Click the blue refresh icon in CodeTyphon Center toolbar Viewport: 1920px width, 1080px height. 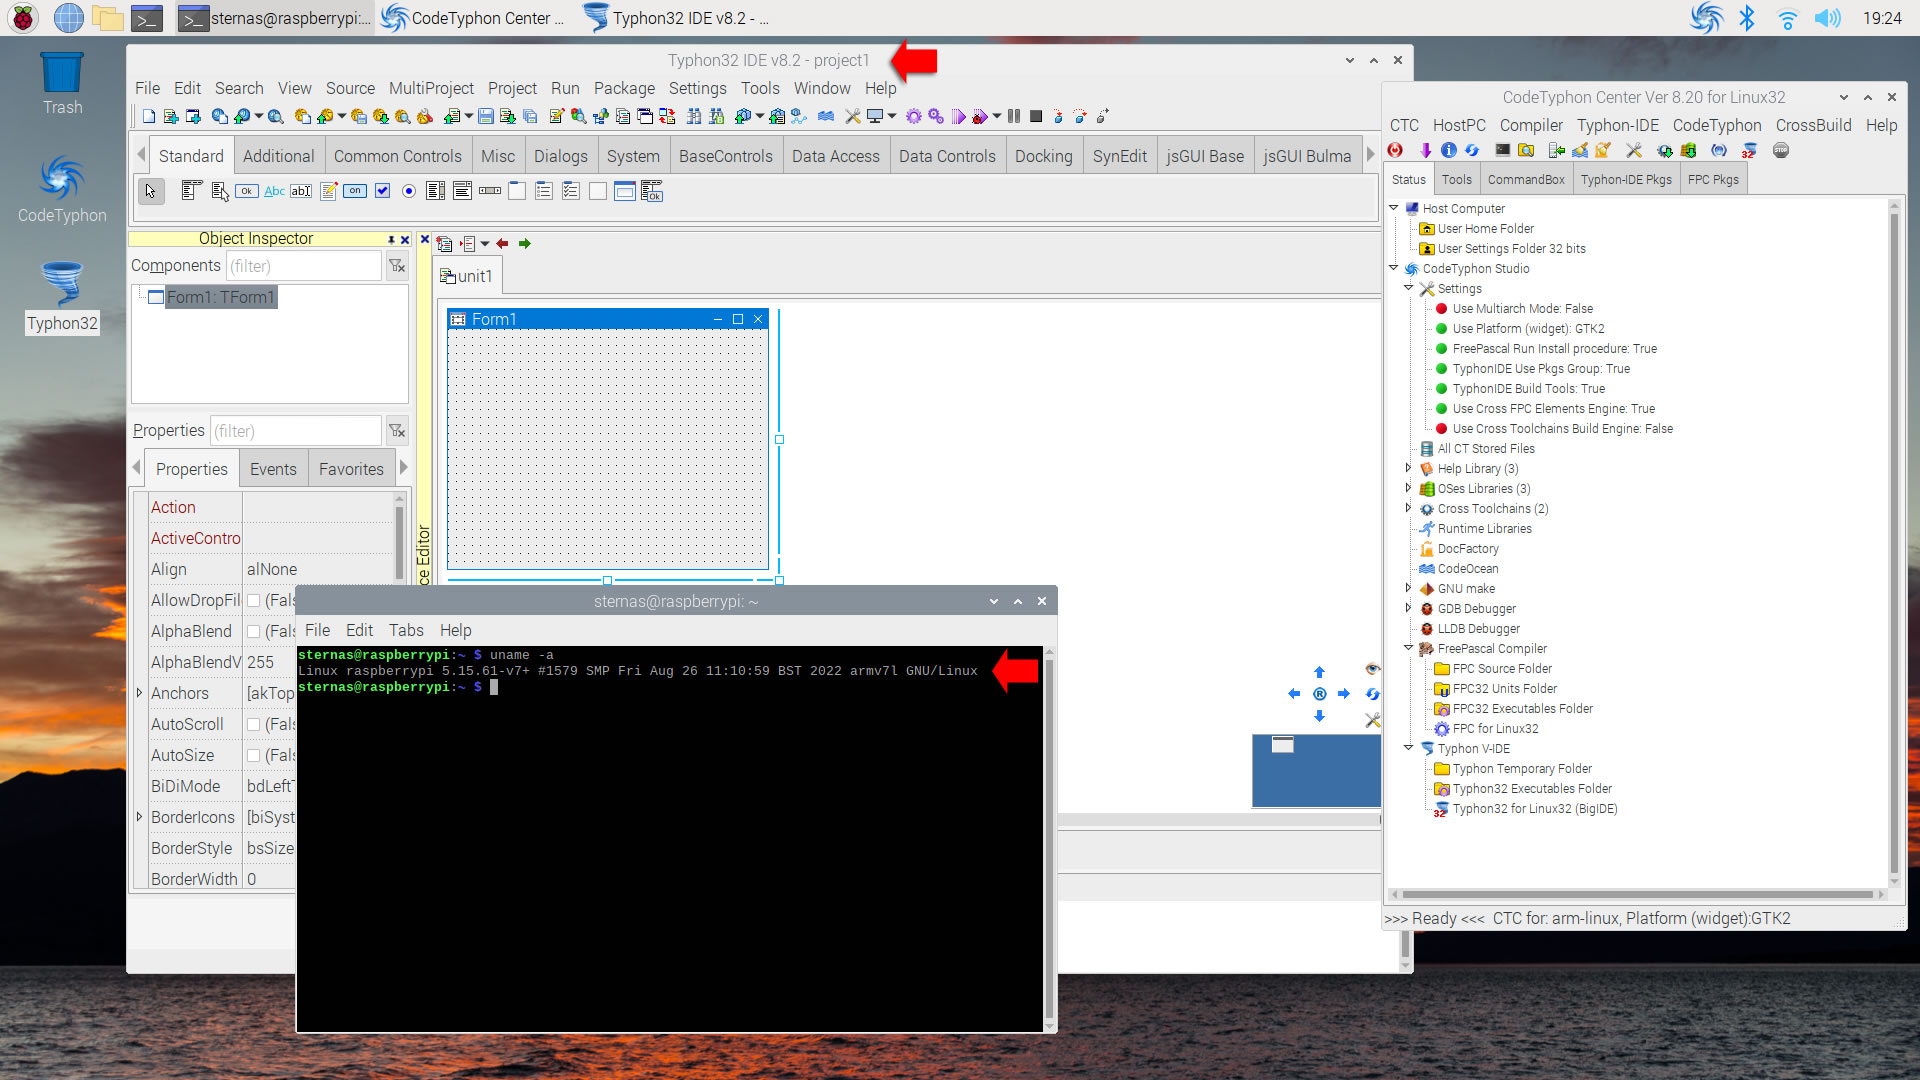click(1472, 151)
